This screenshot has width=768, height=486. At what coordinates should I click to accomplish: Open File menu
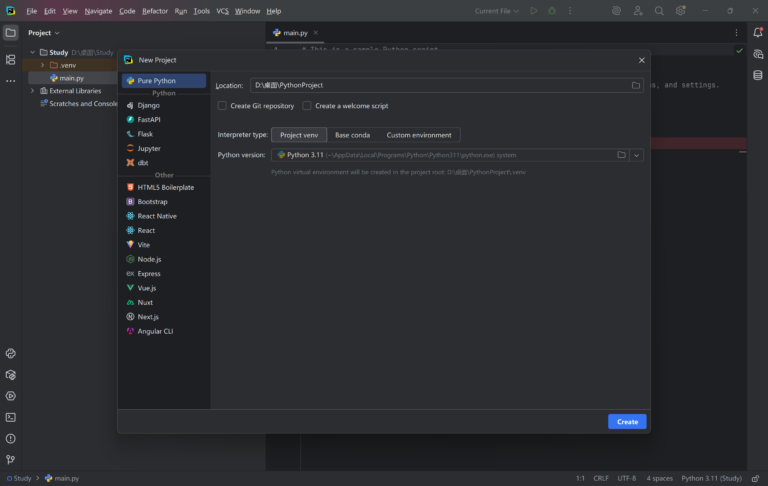(32, 11)
